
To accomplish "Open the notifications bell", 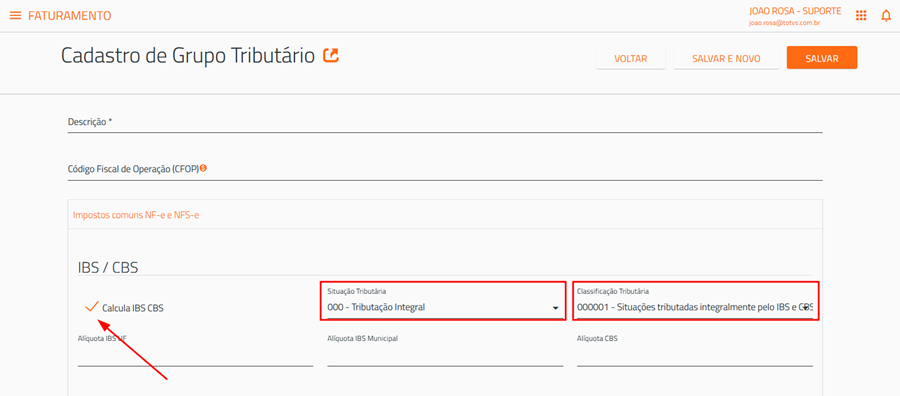I will point(886,15).
